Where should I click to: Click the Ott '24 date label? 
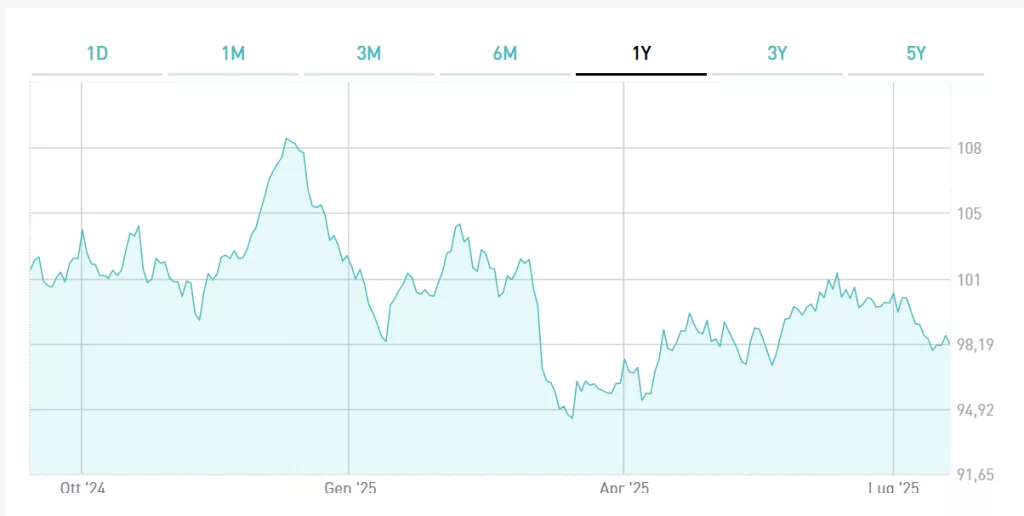(82, 489)
